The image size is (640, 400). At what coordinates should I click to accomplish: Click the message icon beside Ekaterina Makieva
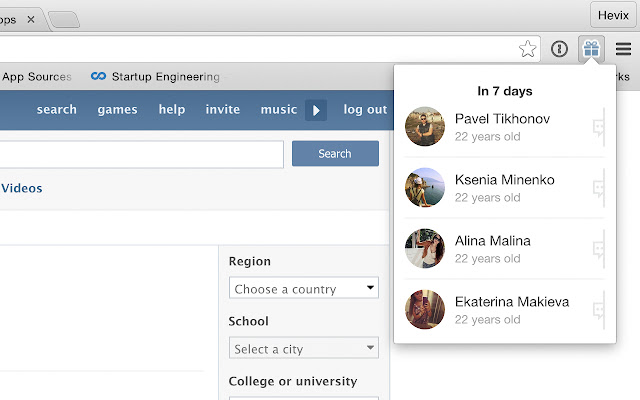pyautogui.click(x=598, y=310)
